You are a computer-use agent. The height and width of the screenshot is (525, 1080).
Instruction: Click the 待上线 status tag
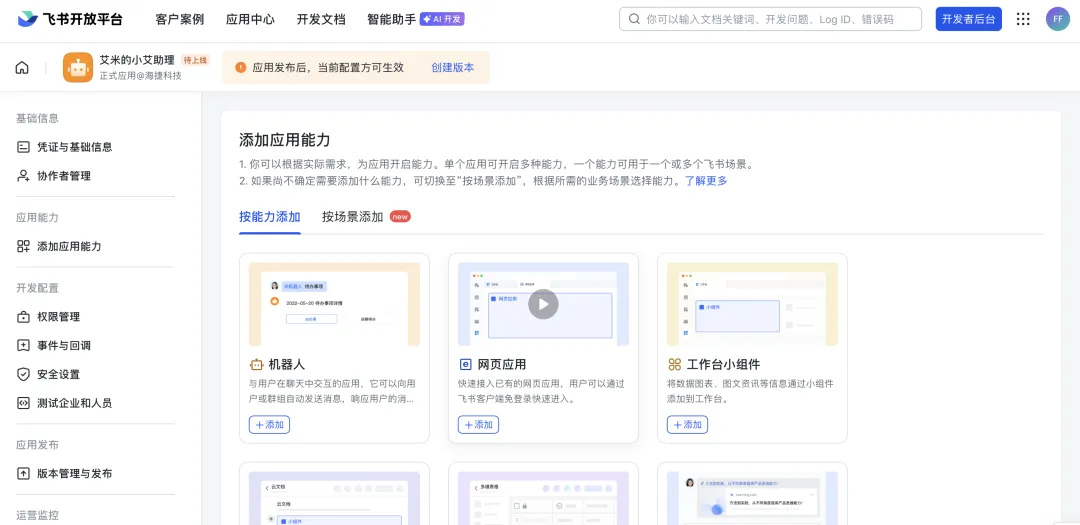195,60
